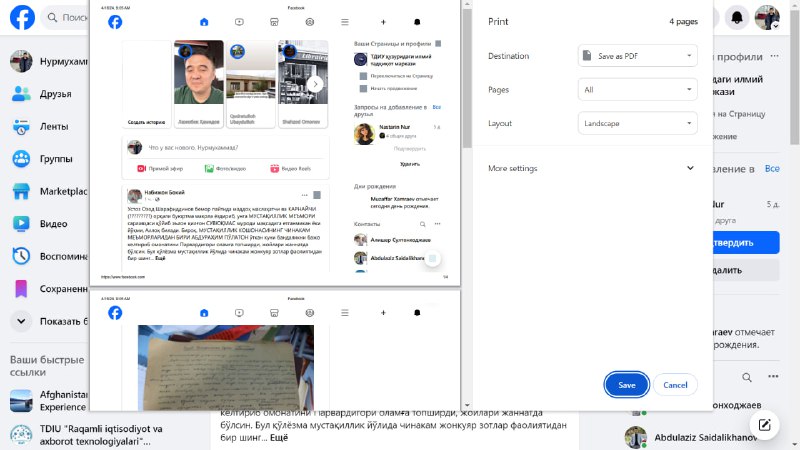The height and width of the screenshot is (450, 800).
Task: Click the new message compose icon
Action: 764,425
